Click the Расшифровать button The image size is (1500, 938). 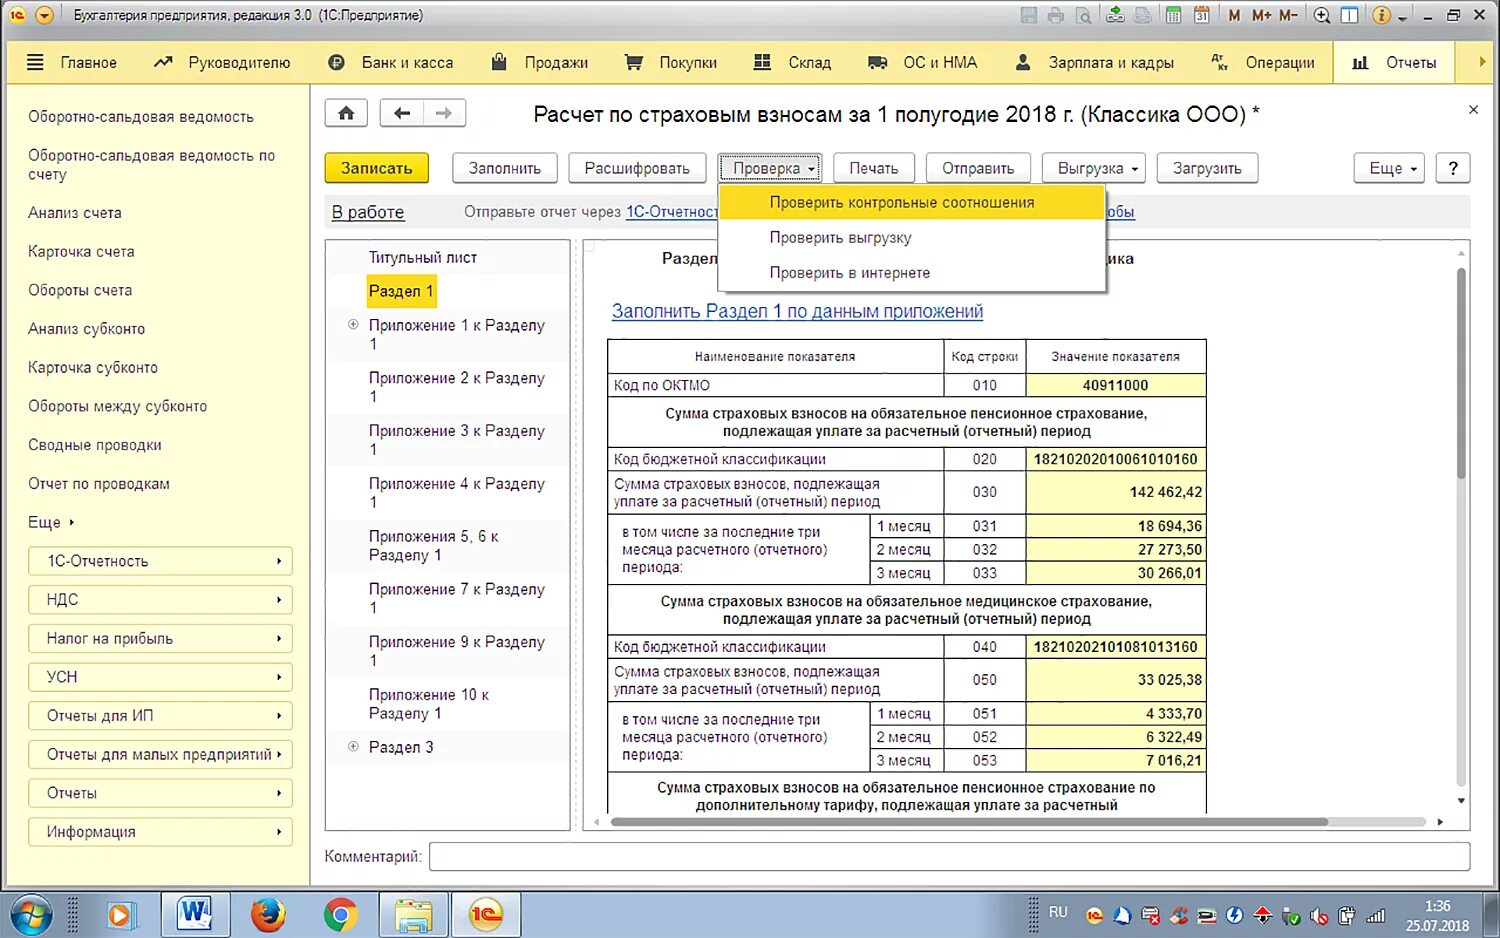tap(637, 168)
